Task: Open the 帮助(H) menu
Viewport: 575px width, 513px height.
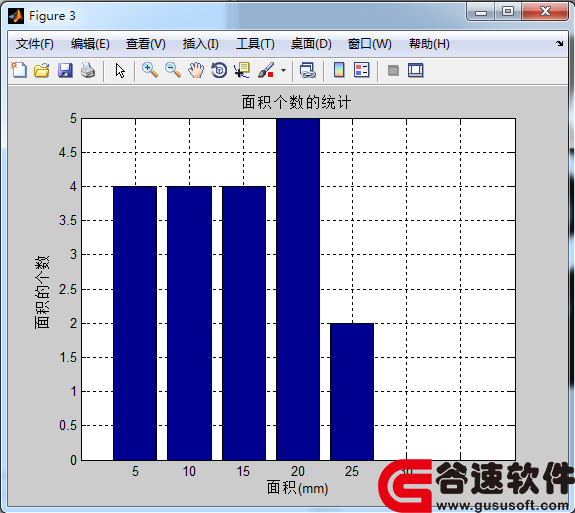Action: point(429,44)
